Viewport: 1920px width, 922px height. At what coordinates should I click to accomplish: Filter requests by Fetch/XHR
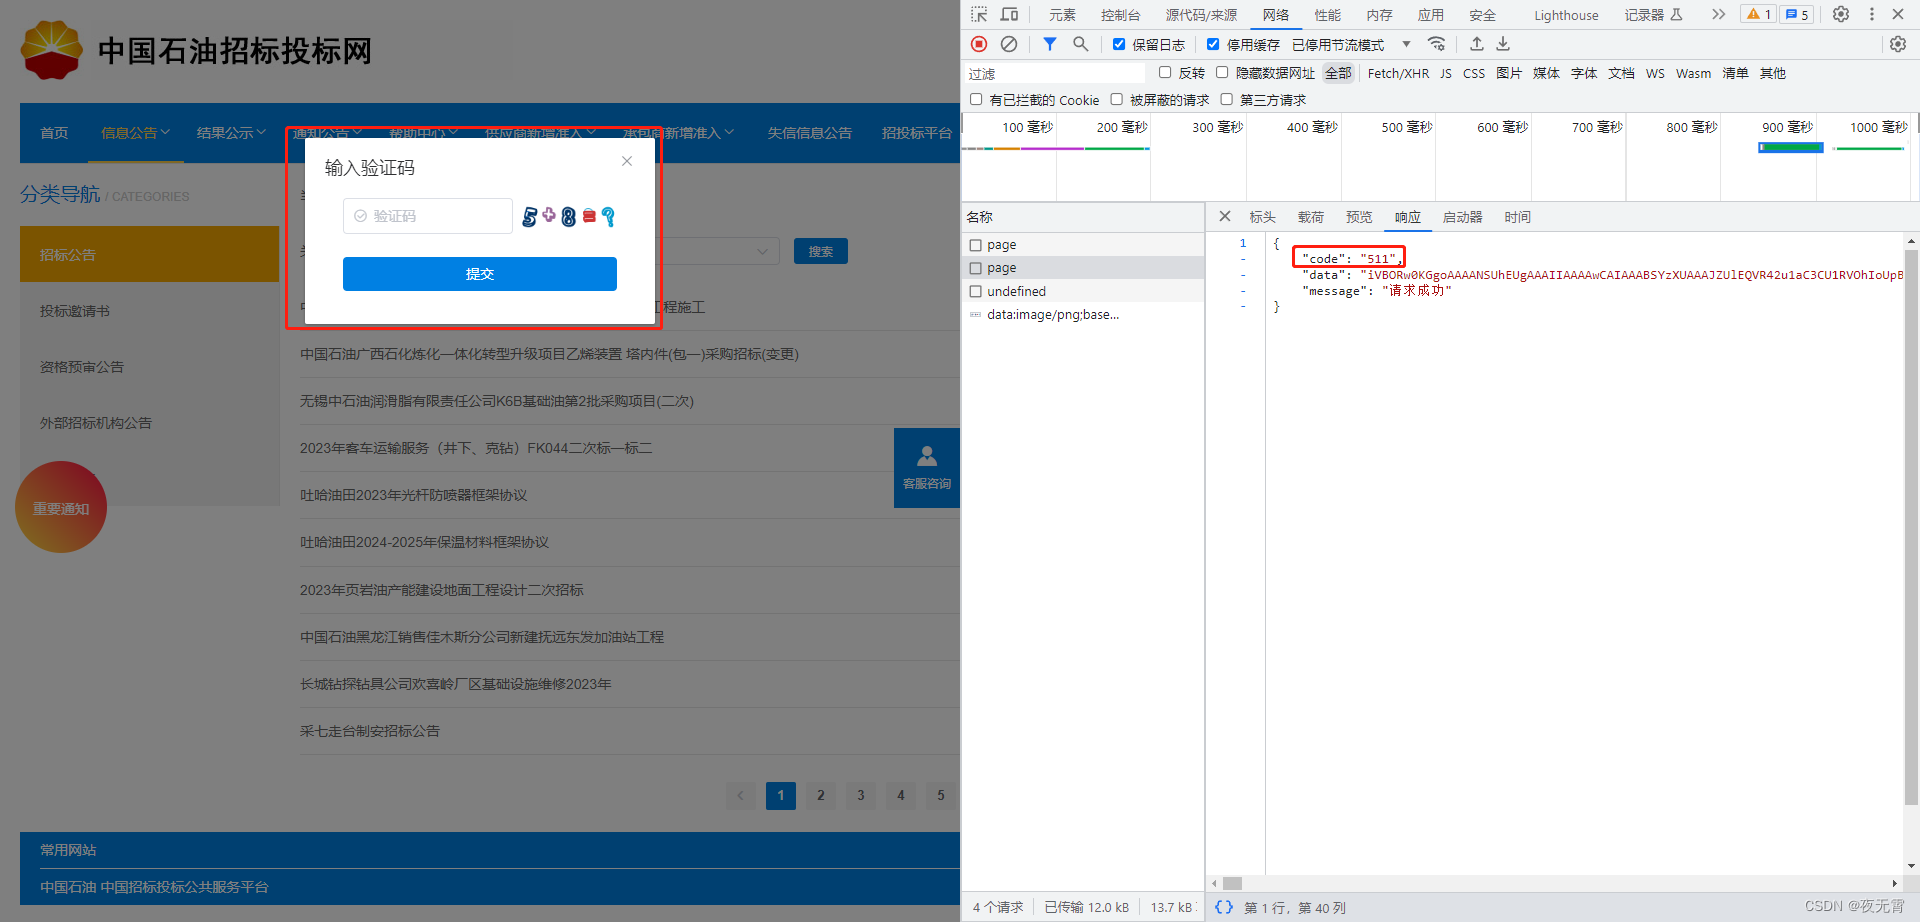click(x=1398, y=73)
